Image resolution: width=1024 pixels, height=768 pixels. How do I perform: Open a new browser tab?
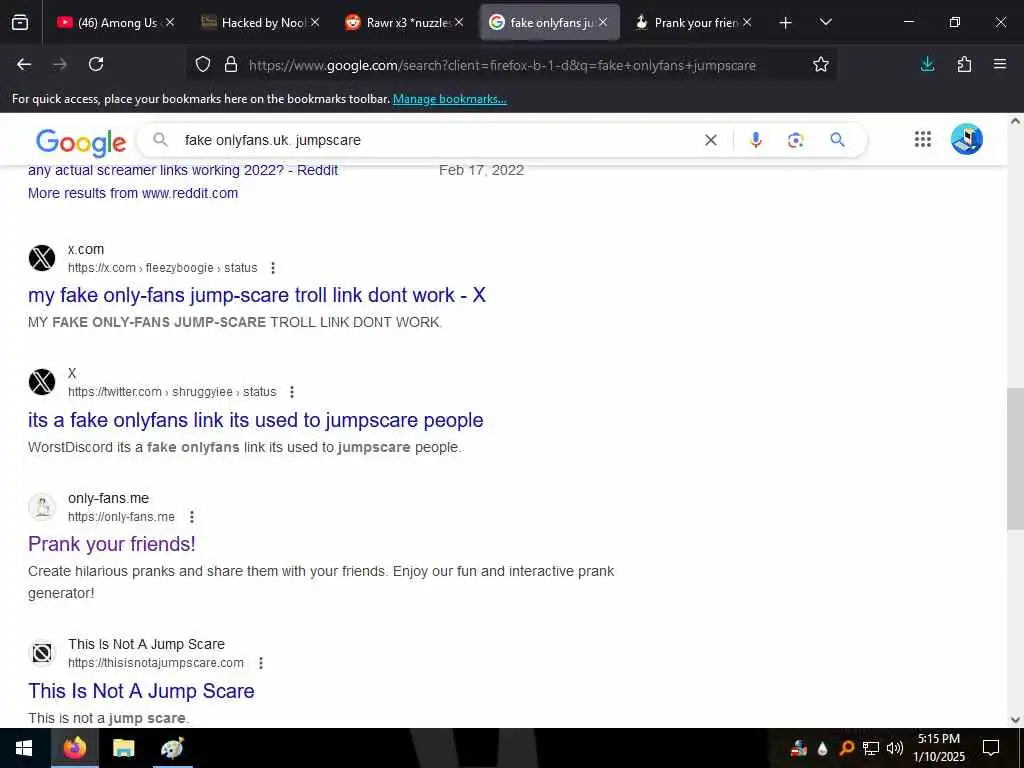(786, 23)
